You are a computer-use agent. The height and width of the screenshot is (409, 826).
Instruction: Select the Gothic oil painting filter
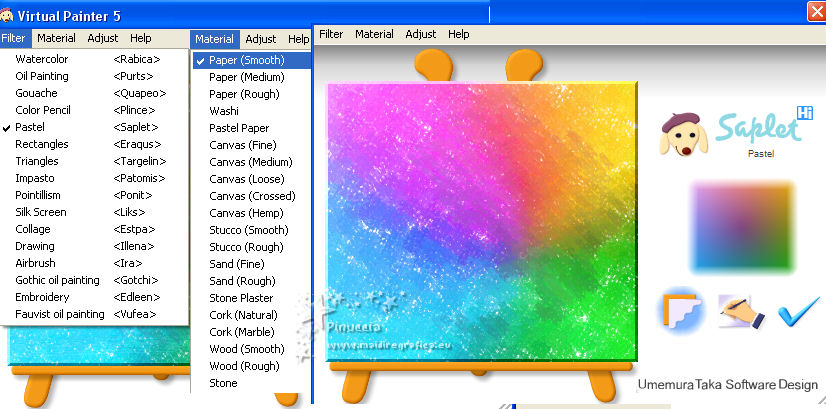[94, 280]
